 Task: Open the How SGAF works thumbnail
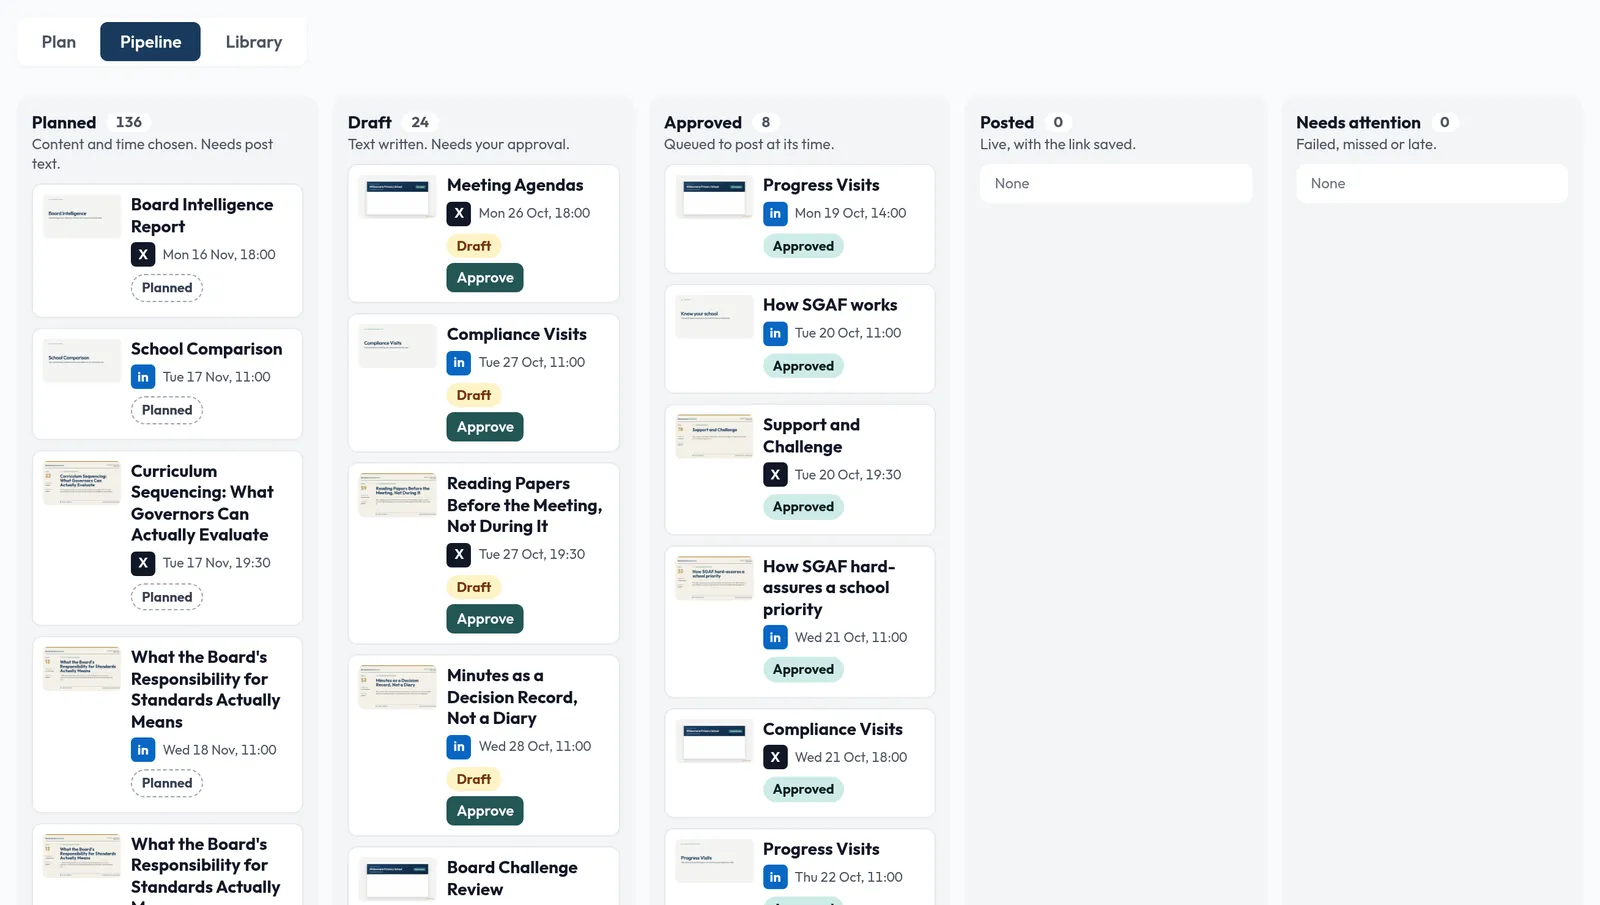(x=714, y=317)
